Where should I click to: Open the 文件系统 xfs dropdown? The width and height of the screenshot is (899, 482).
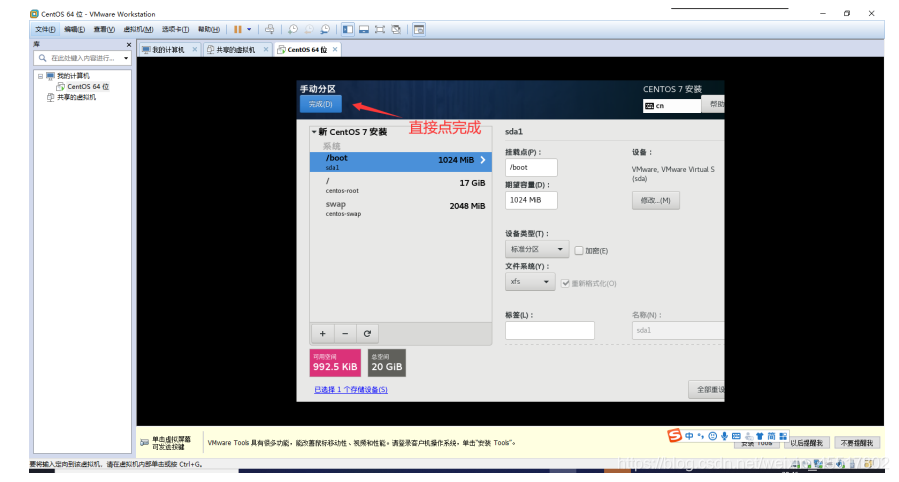coord(530,282)
